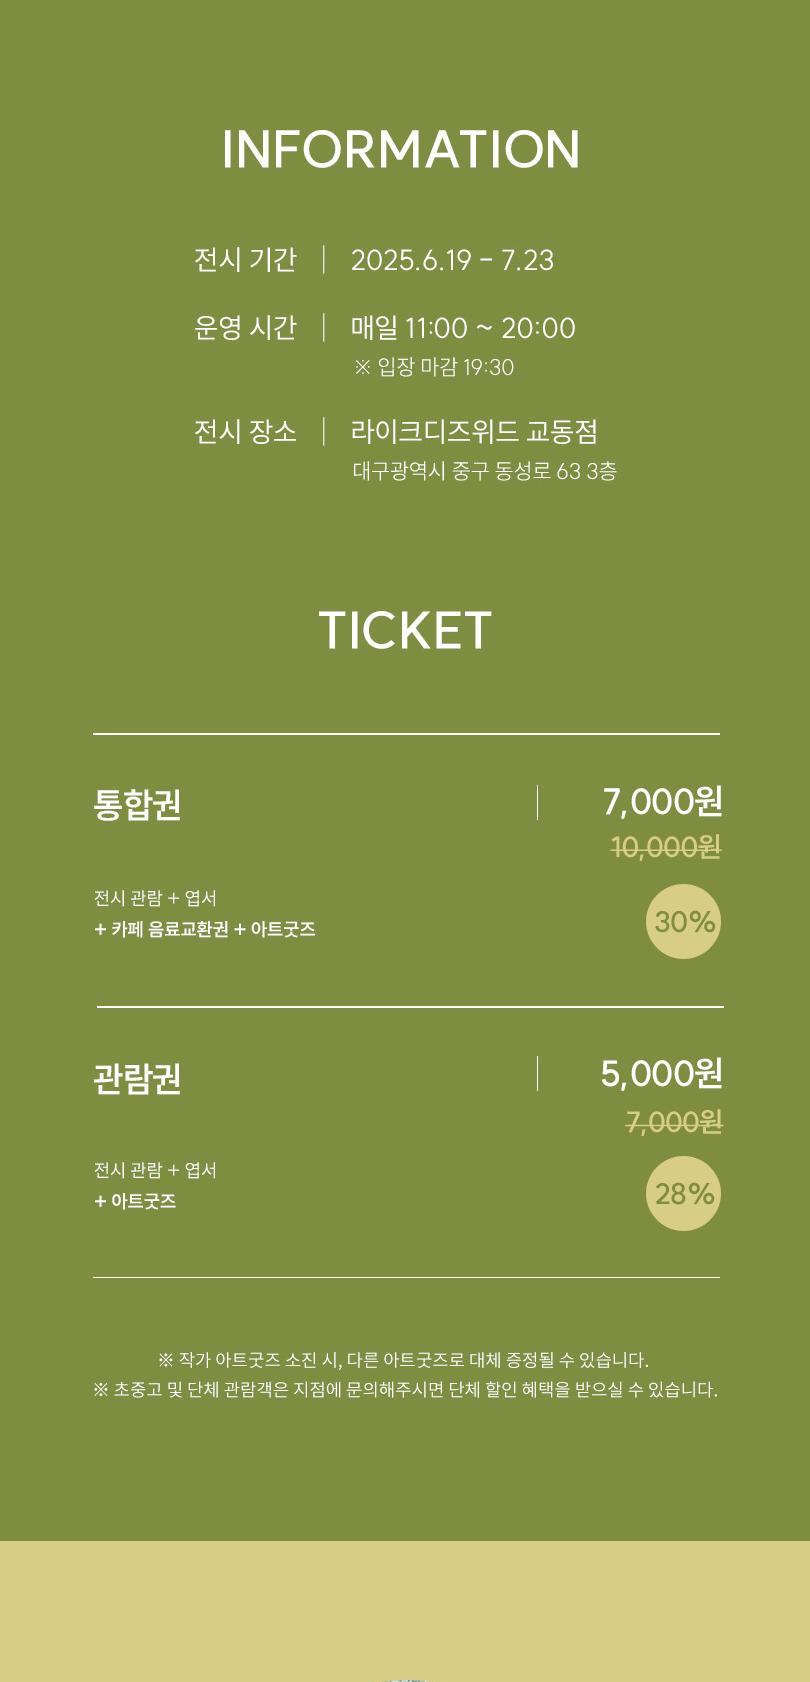Click the hours 매일 11:00 ~ 20:00
This screenshot has width=810, height=1682.
pyautogui.click(x=463, y=328)
